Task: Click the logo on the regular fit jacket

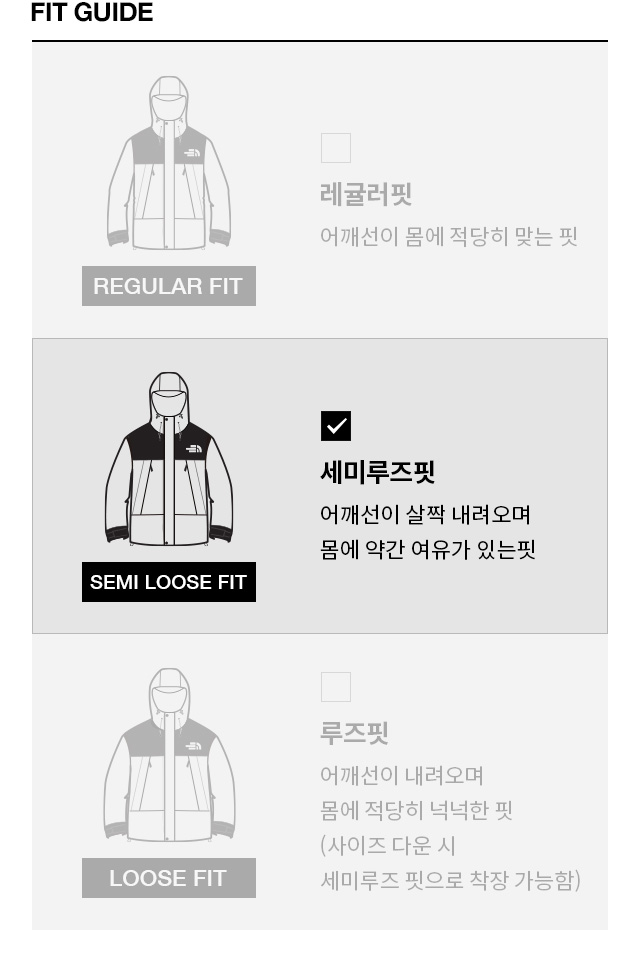Action: tap(192, 152)
